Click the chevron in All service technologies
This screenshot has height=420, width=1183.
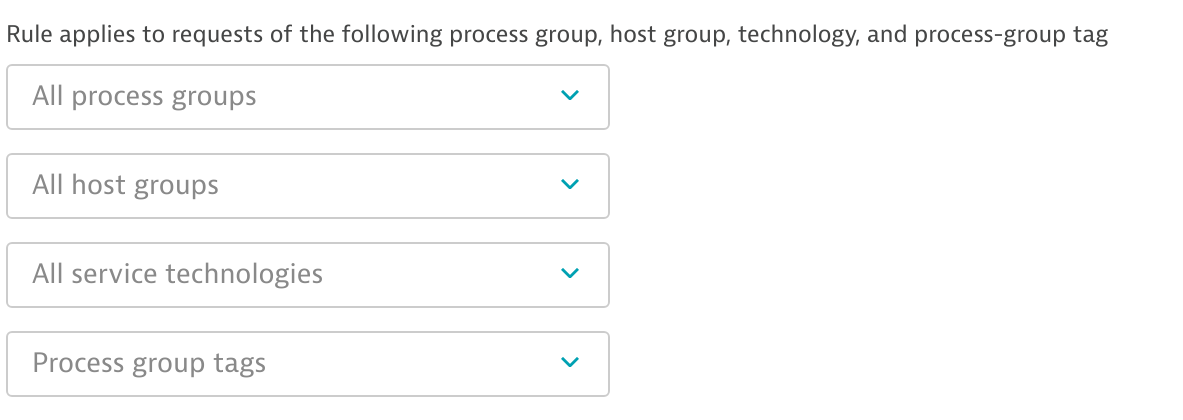[569, 274]
